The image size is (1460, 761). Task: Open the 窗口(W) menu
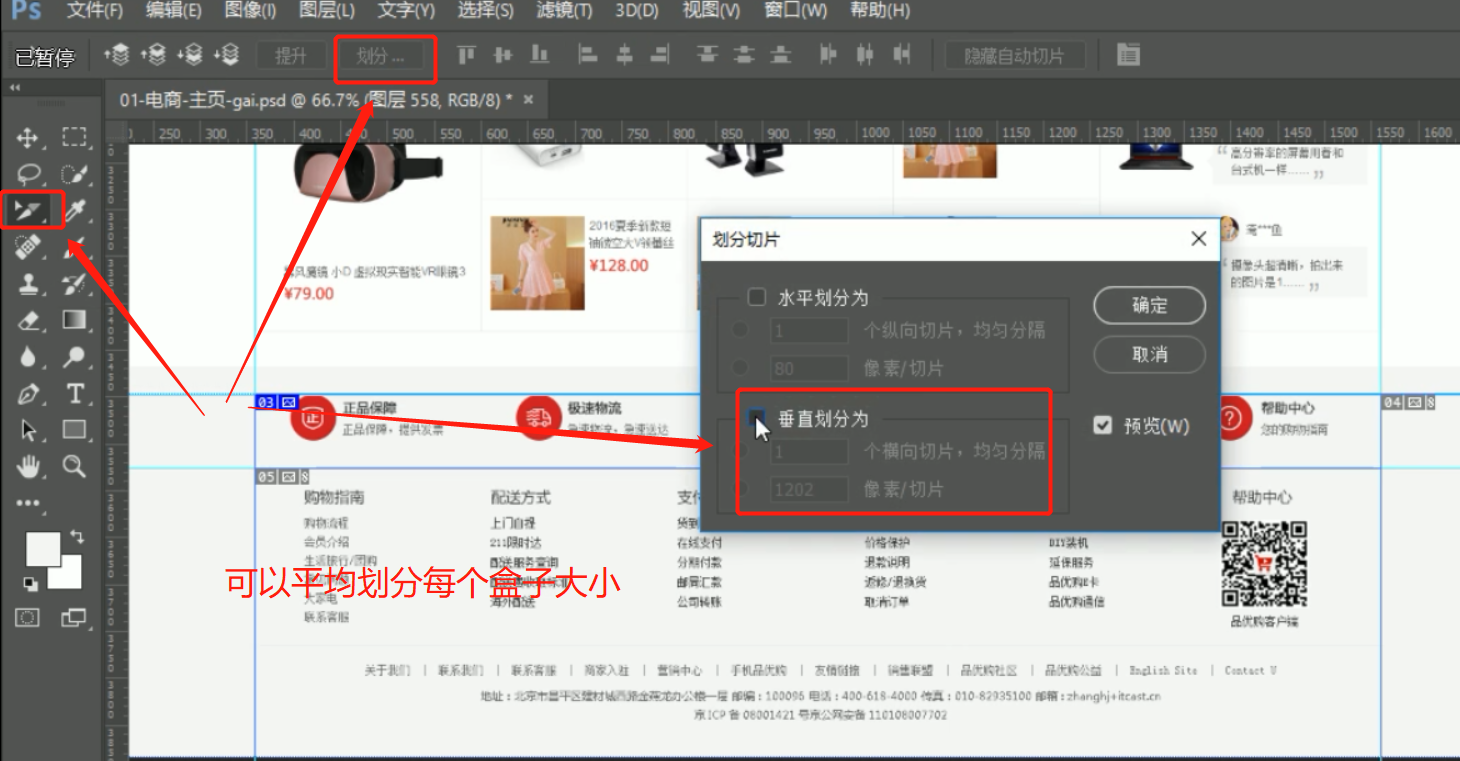[795, 11]
